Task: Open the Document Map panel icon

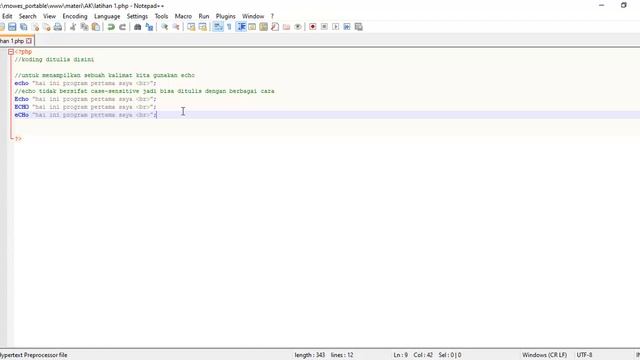Action: (x=263, y=27)
